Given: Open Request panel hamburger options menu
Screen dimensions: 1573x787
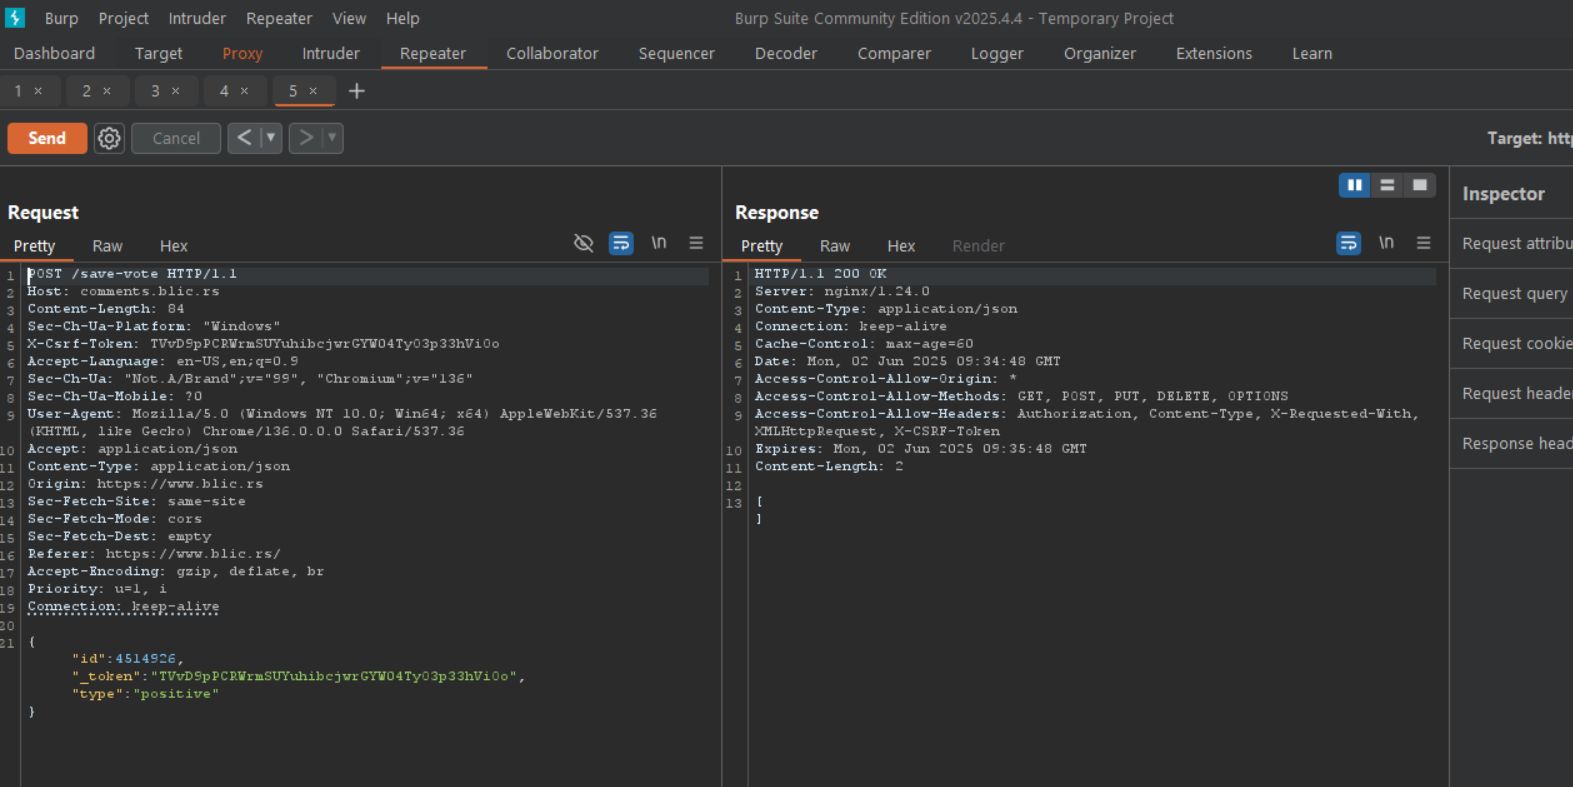Looking at the screenshot, I should point(696,243).
